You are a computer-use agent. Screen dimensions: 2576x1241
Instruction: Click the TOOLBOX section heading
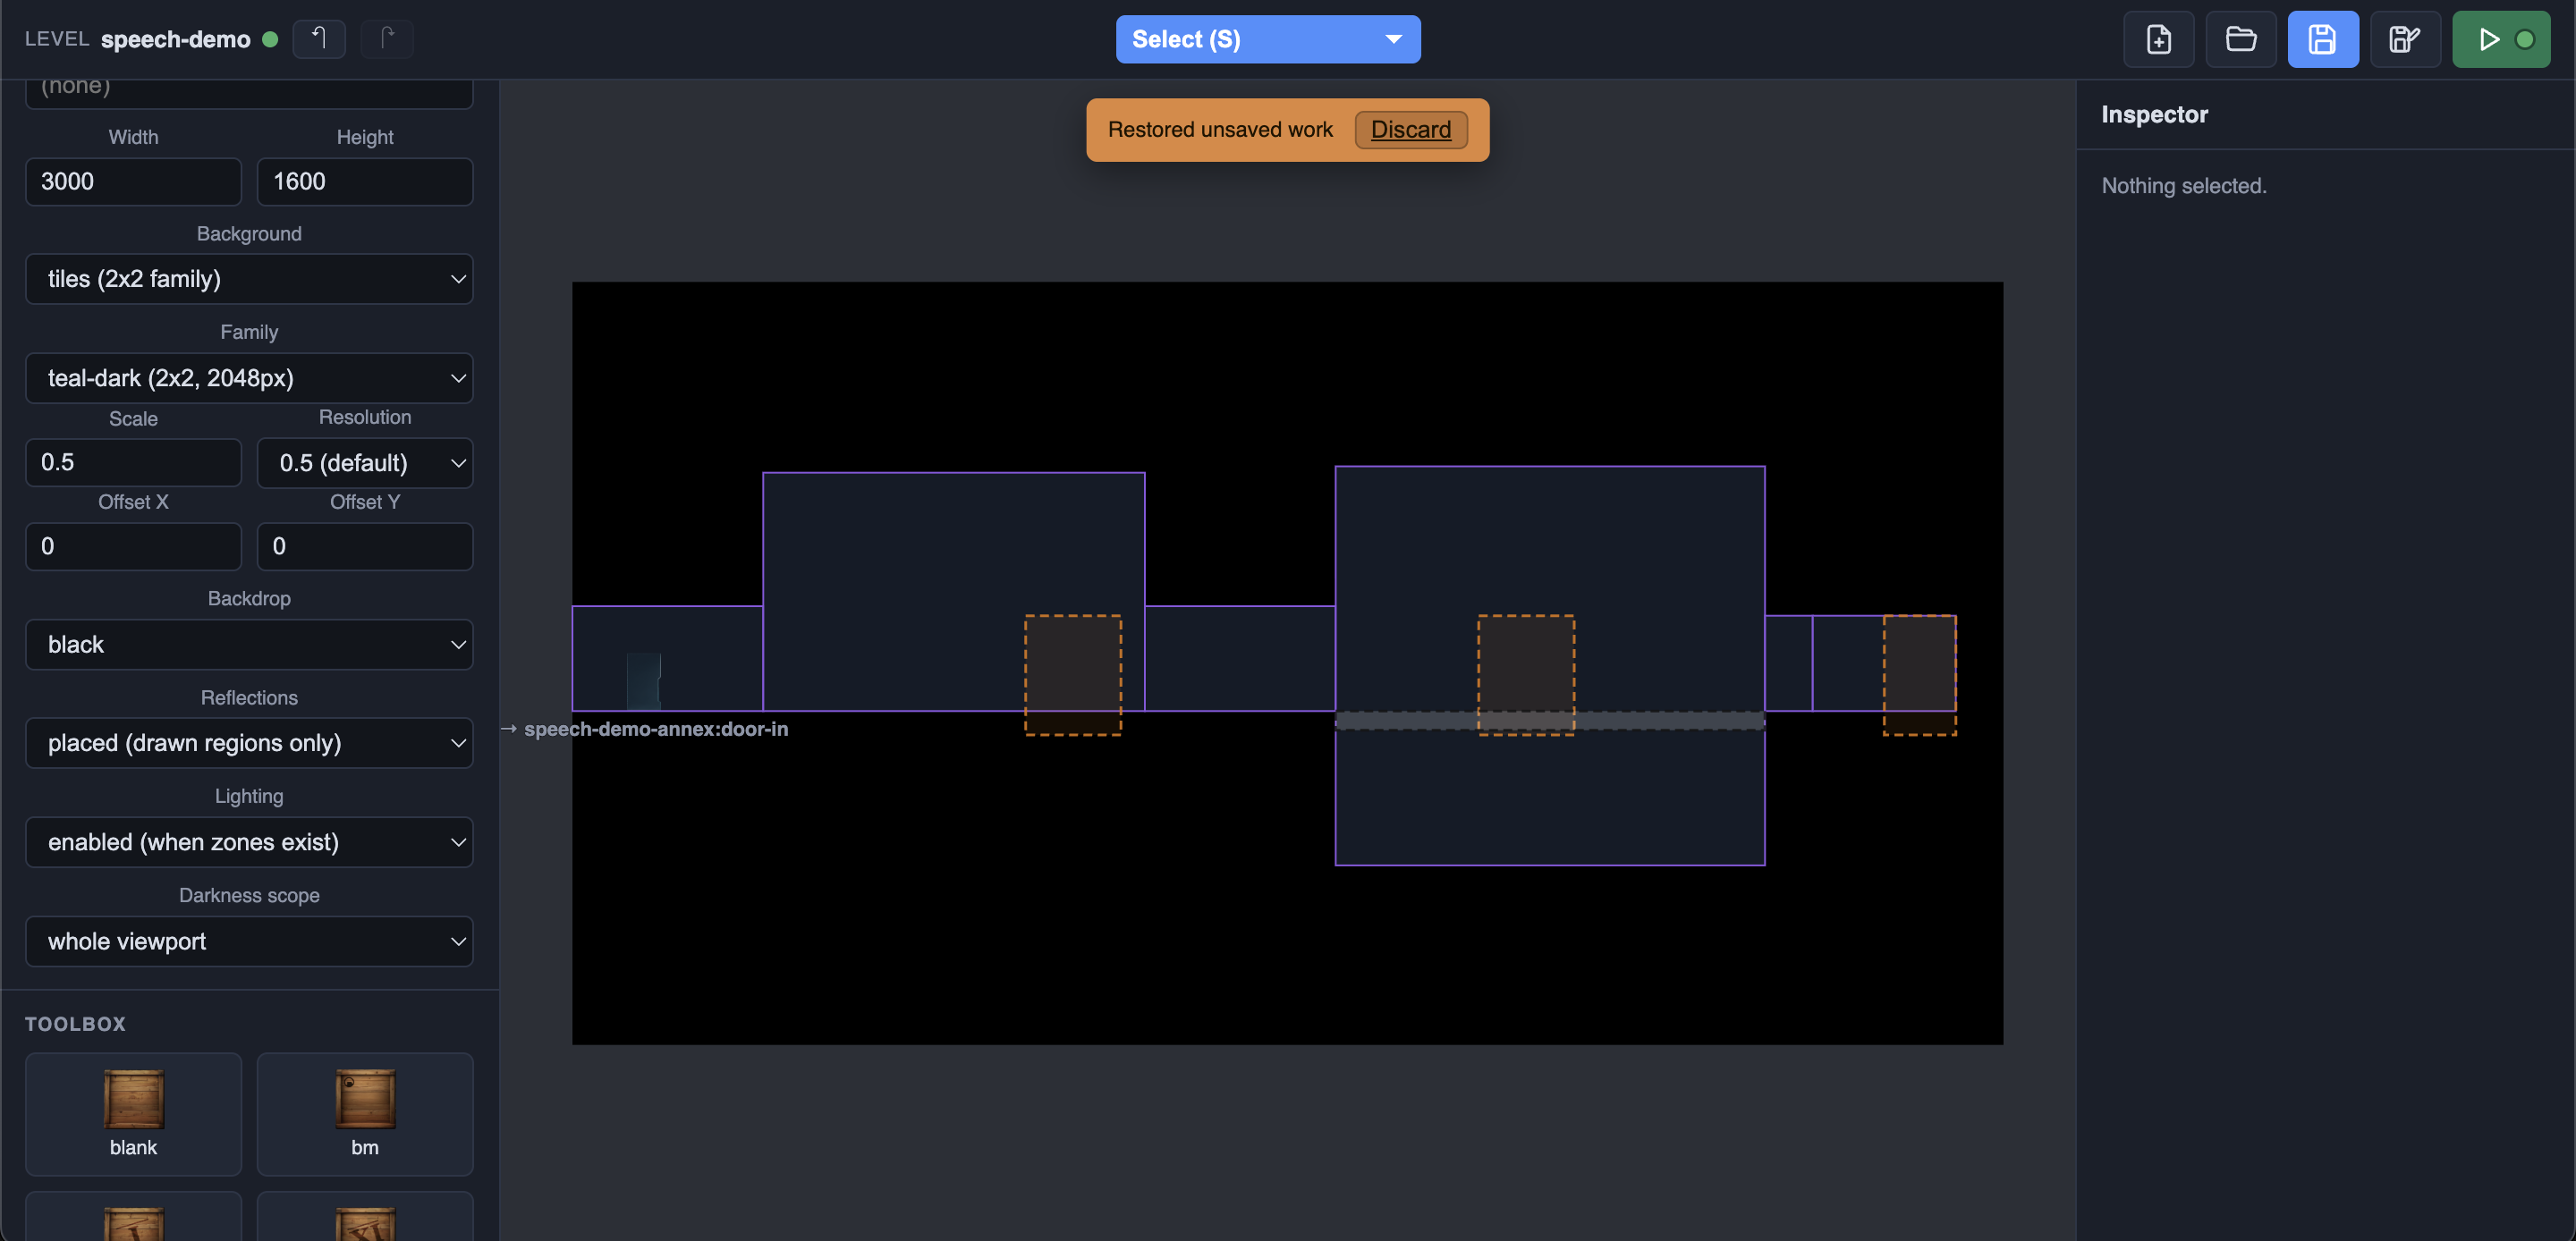click(x=75, y=1023)
